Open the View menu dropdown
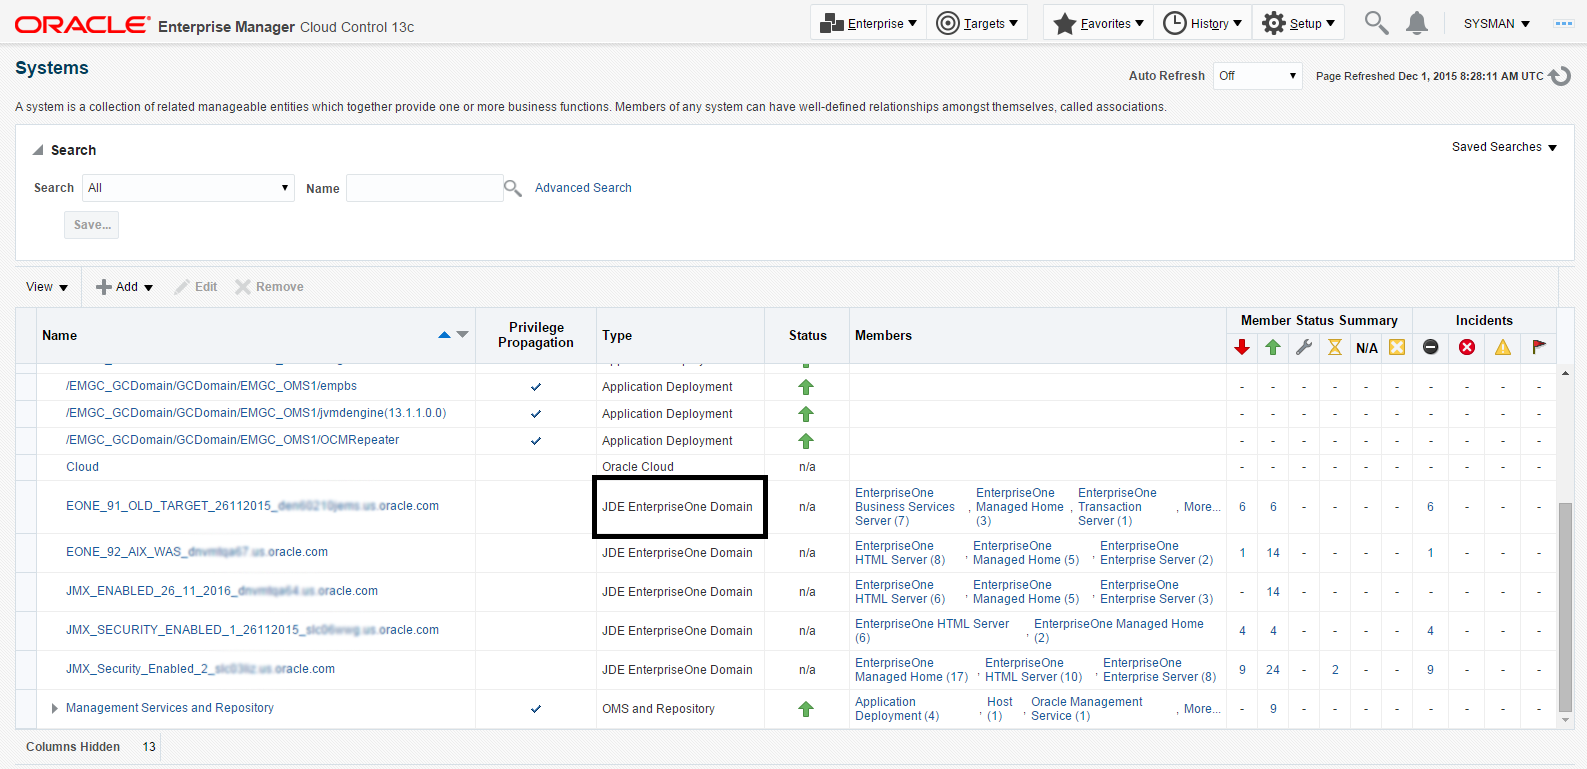This screenshot has height=769, width=1587. (x=47, y=287)
